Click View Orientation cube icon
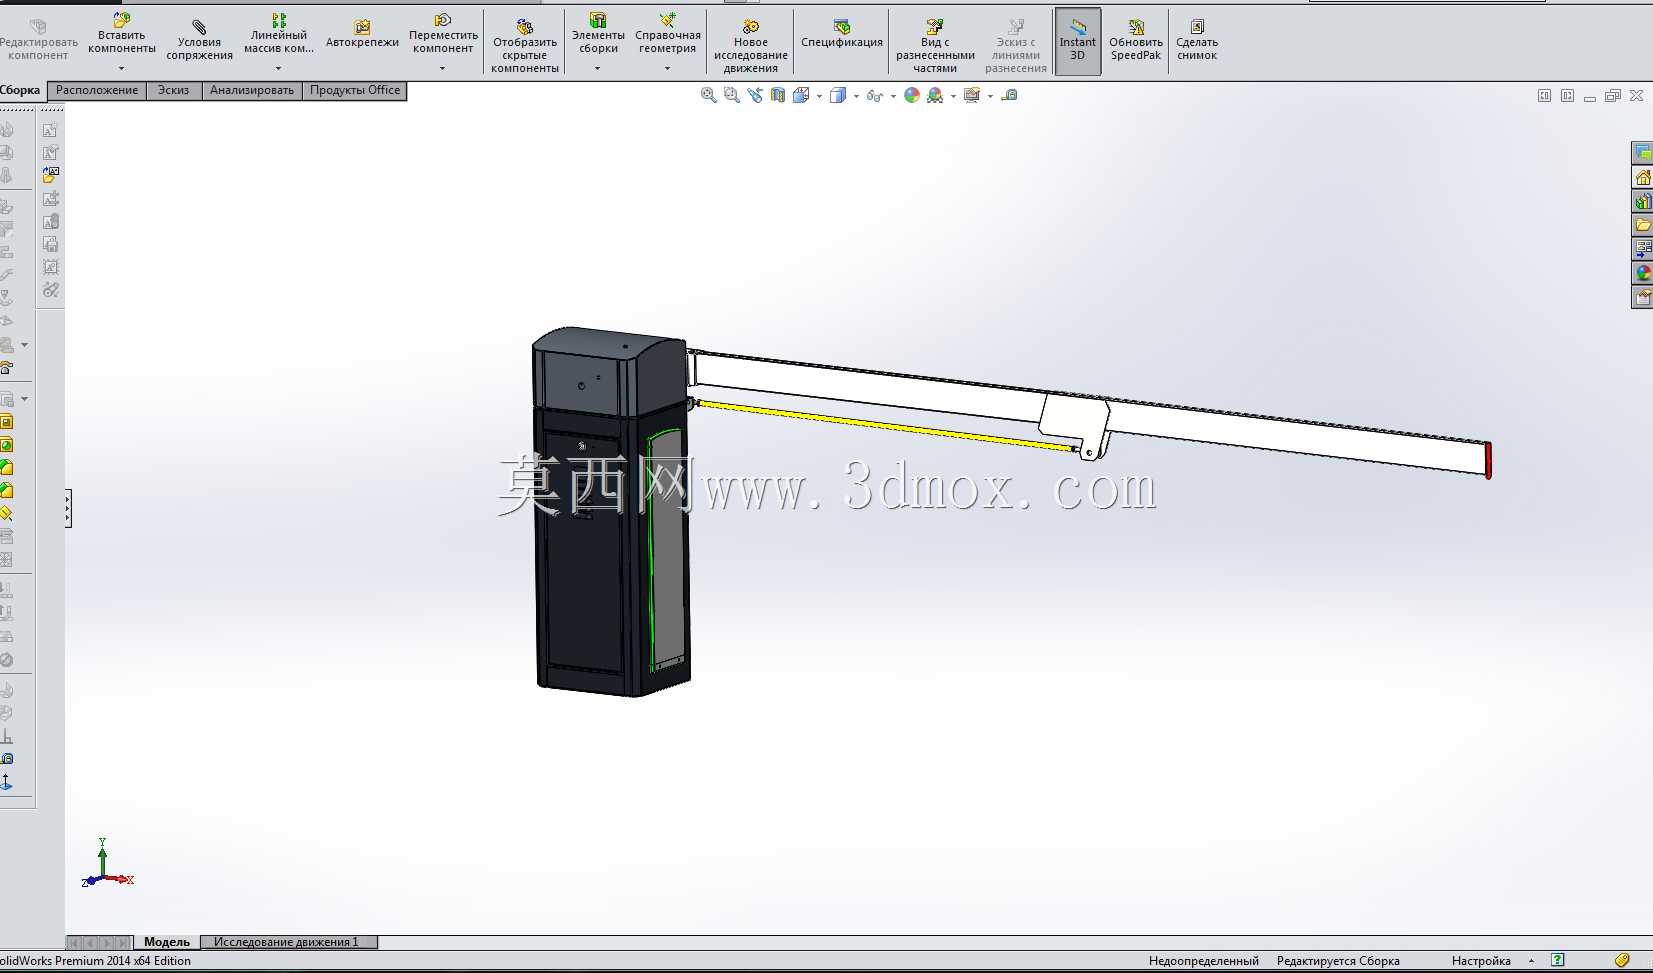 801,95
